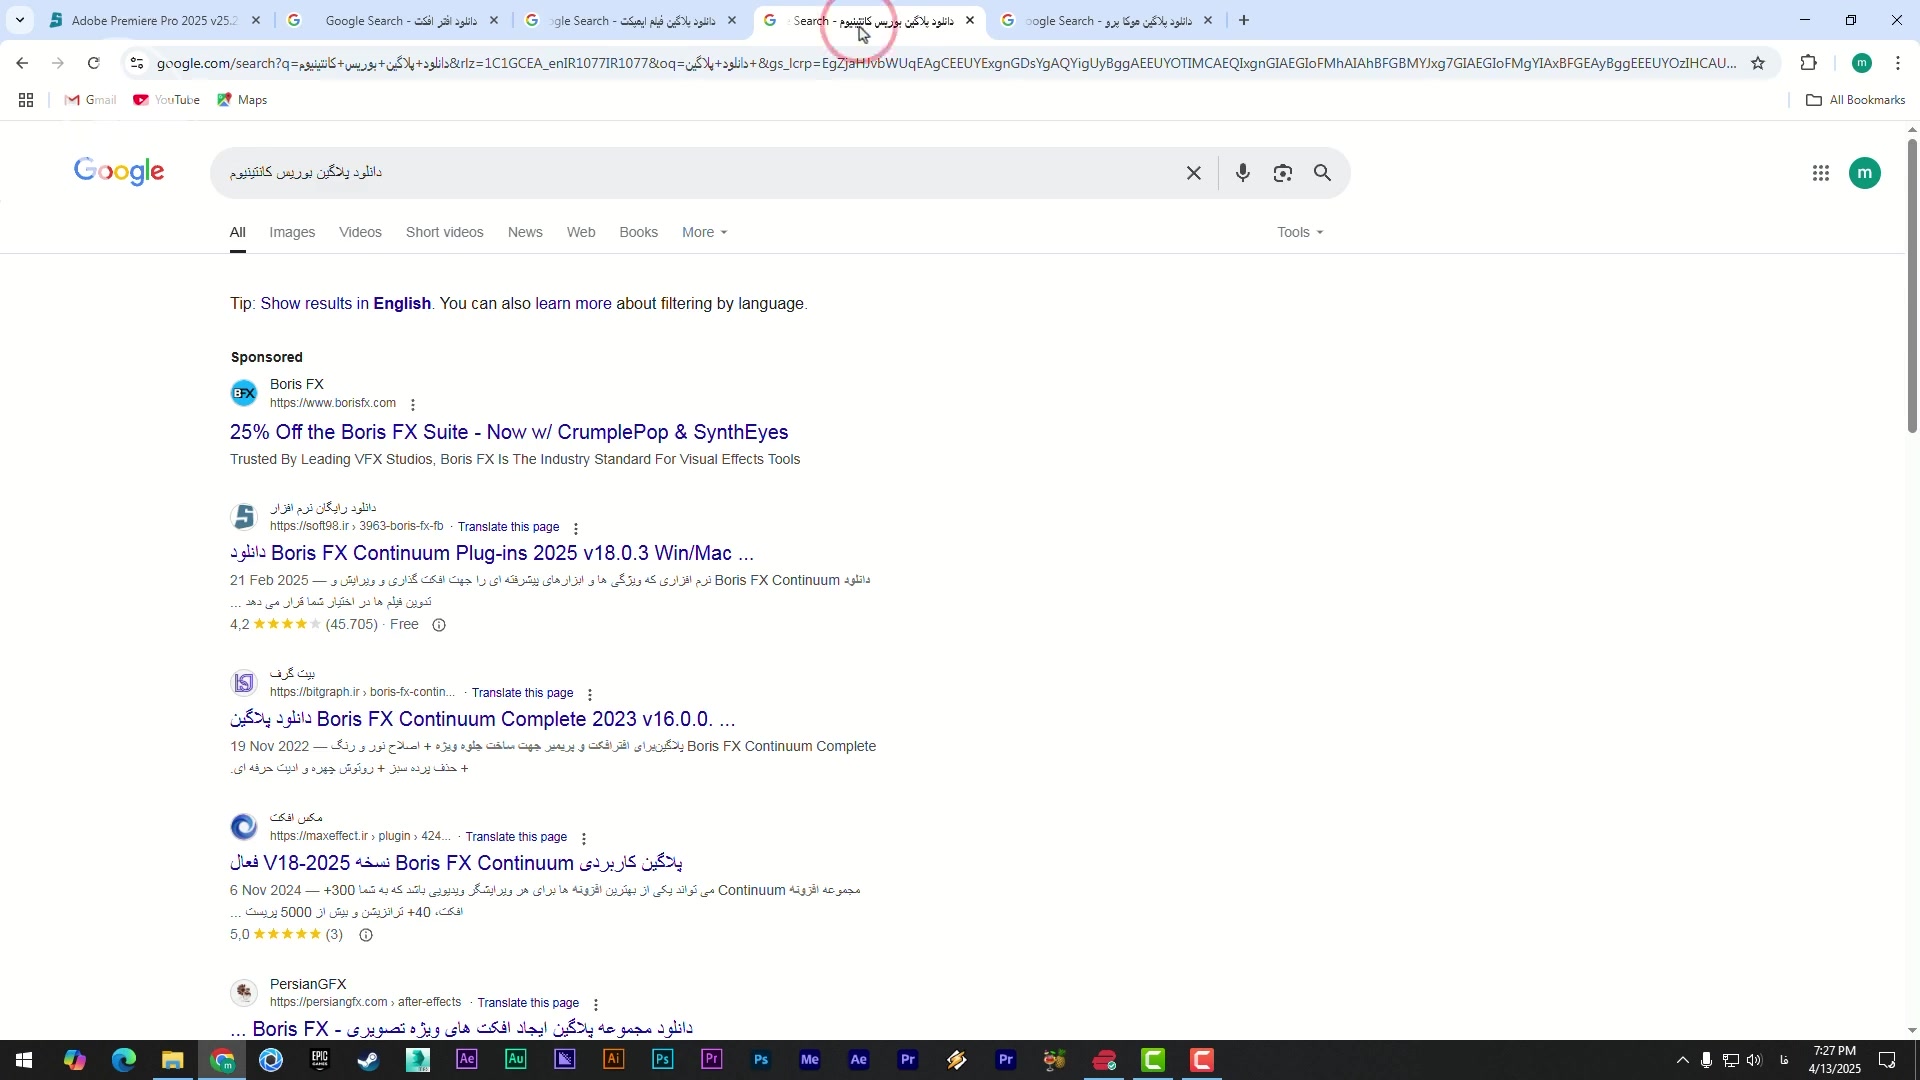Switch to the Images results tab
Screen dimensions: 1920x1080
(x=292, y=232)
